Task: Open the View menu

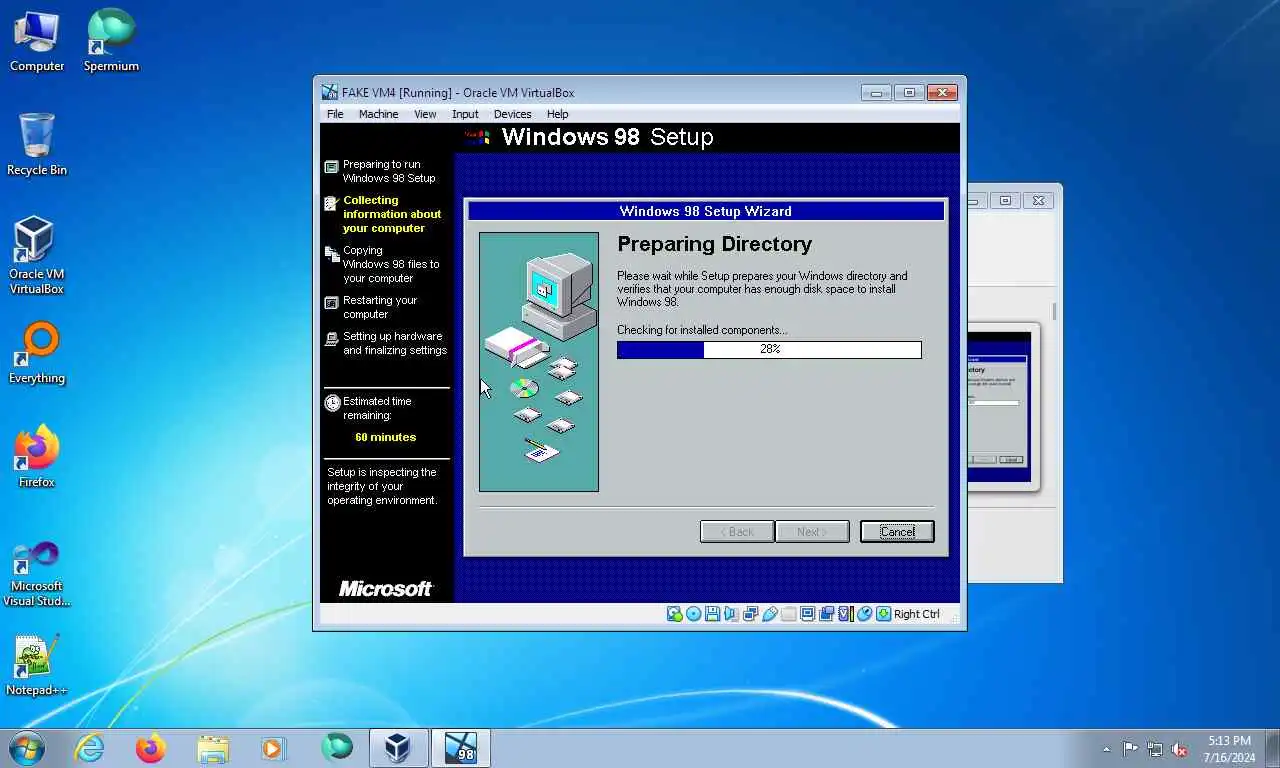Action: [425, 114]
